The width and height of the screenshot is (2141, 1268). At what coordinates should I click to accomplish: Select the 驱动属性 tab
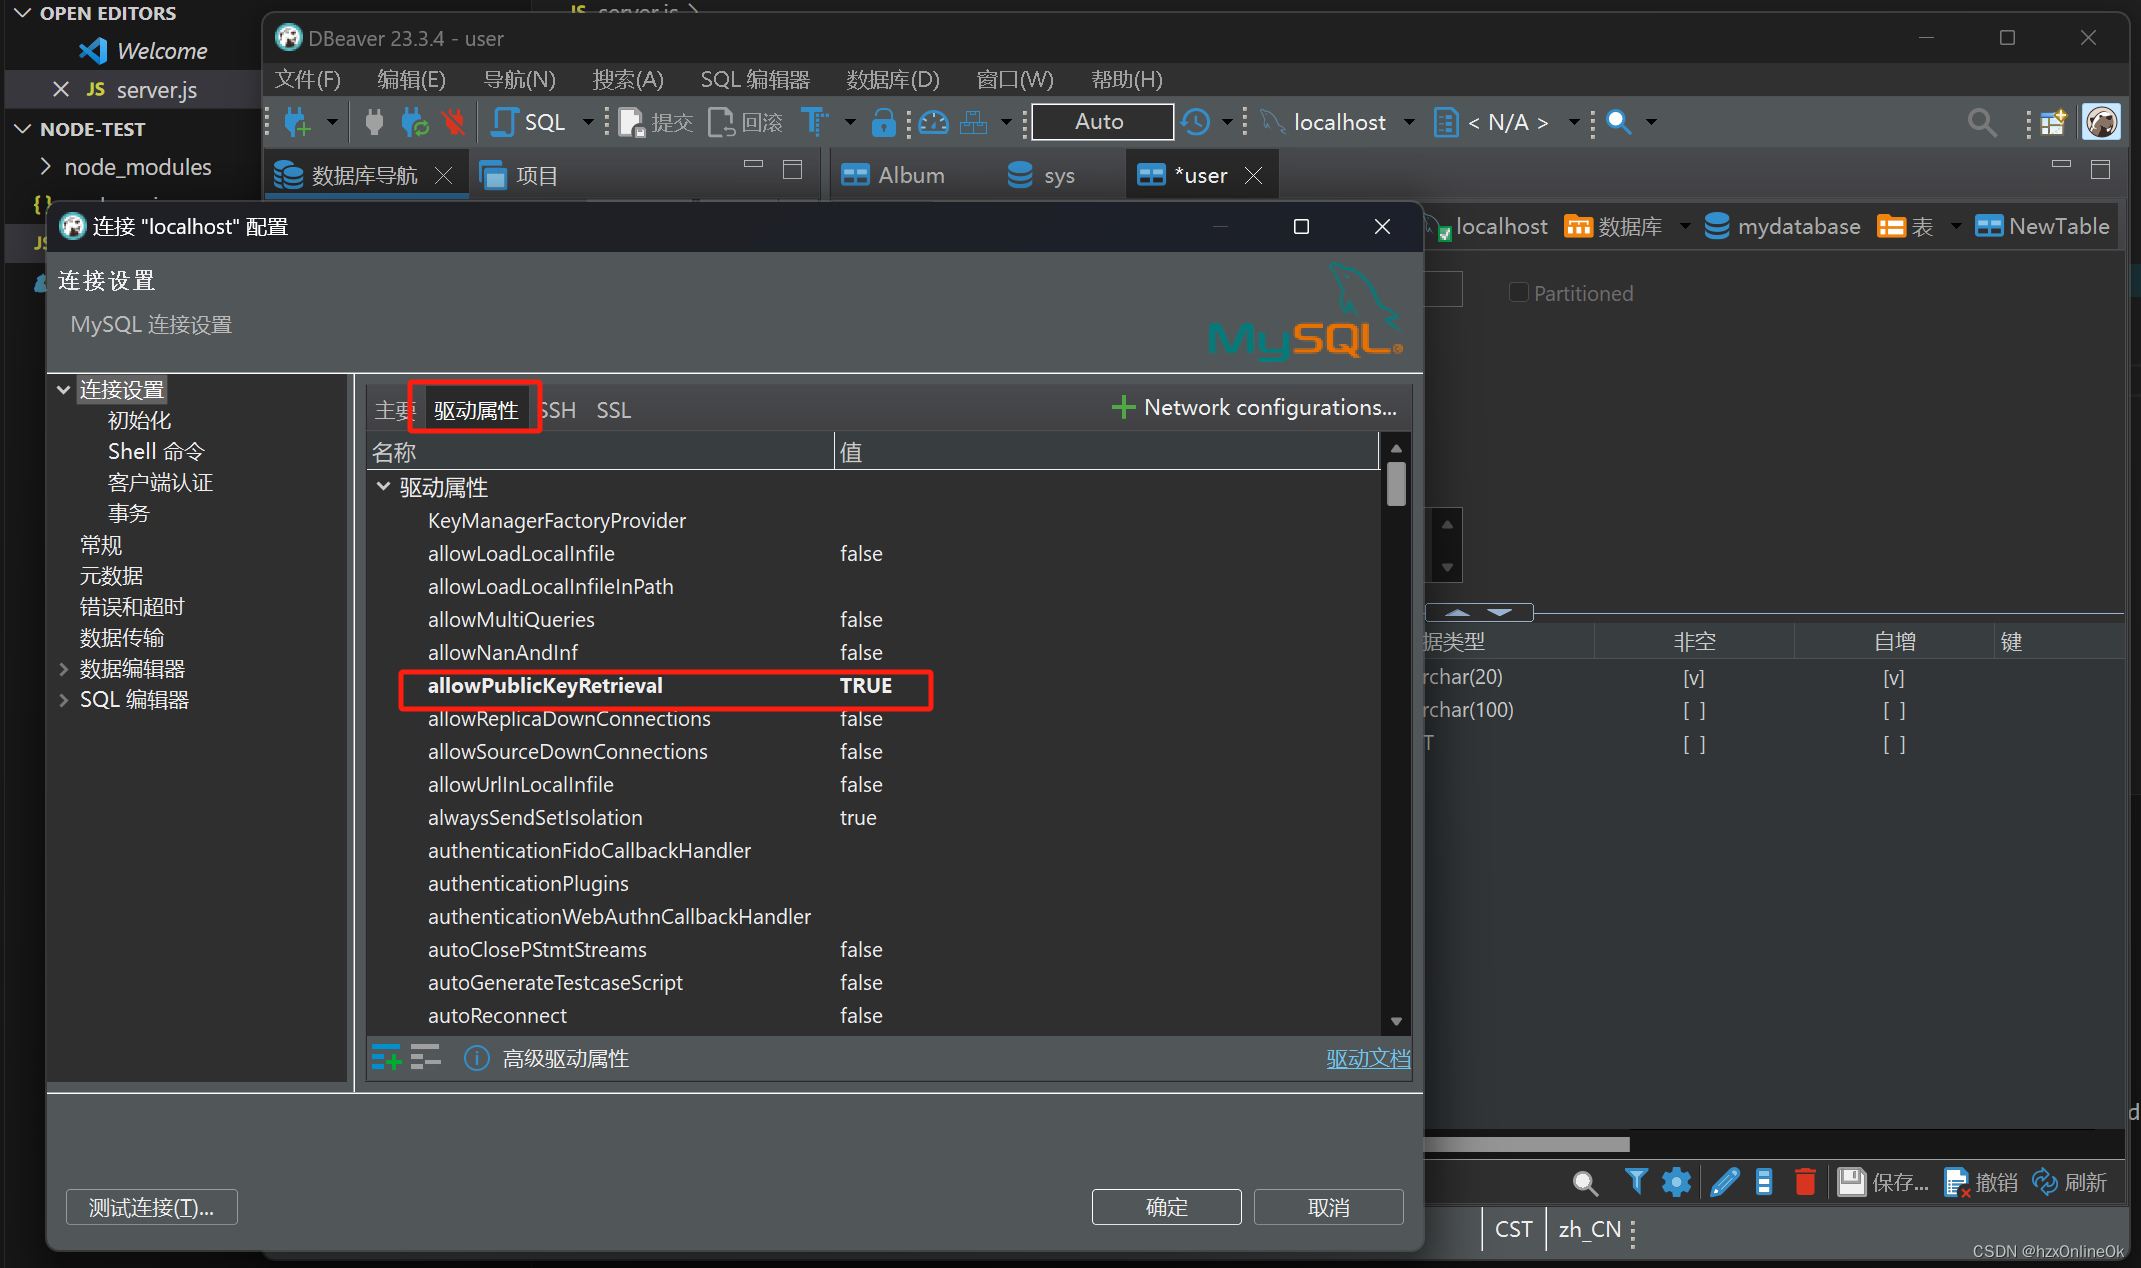click(x=476, y=410)
